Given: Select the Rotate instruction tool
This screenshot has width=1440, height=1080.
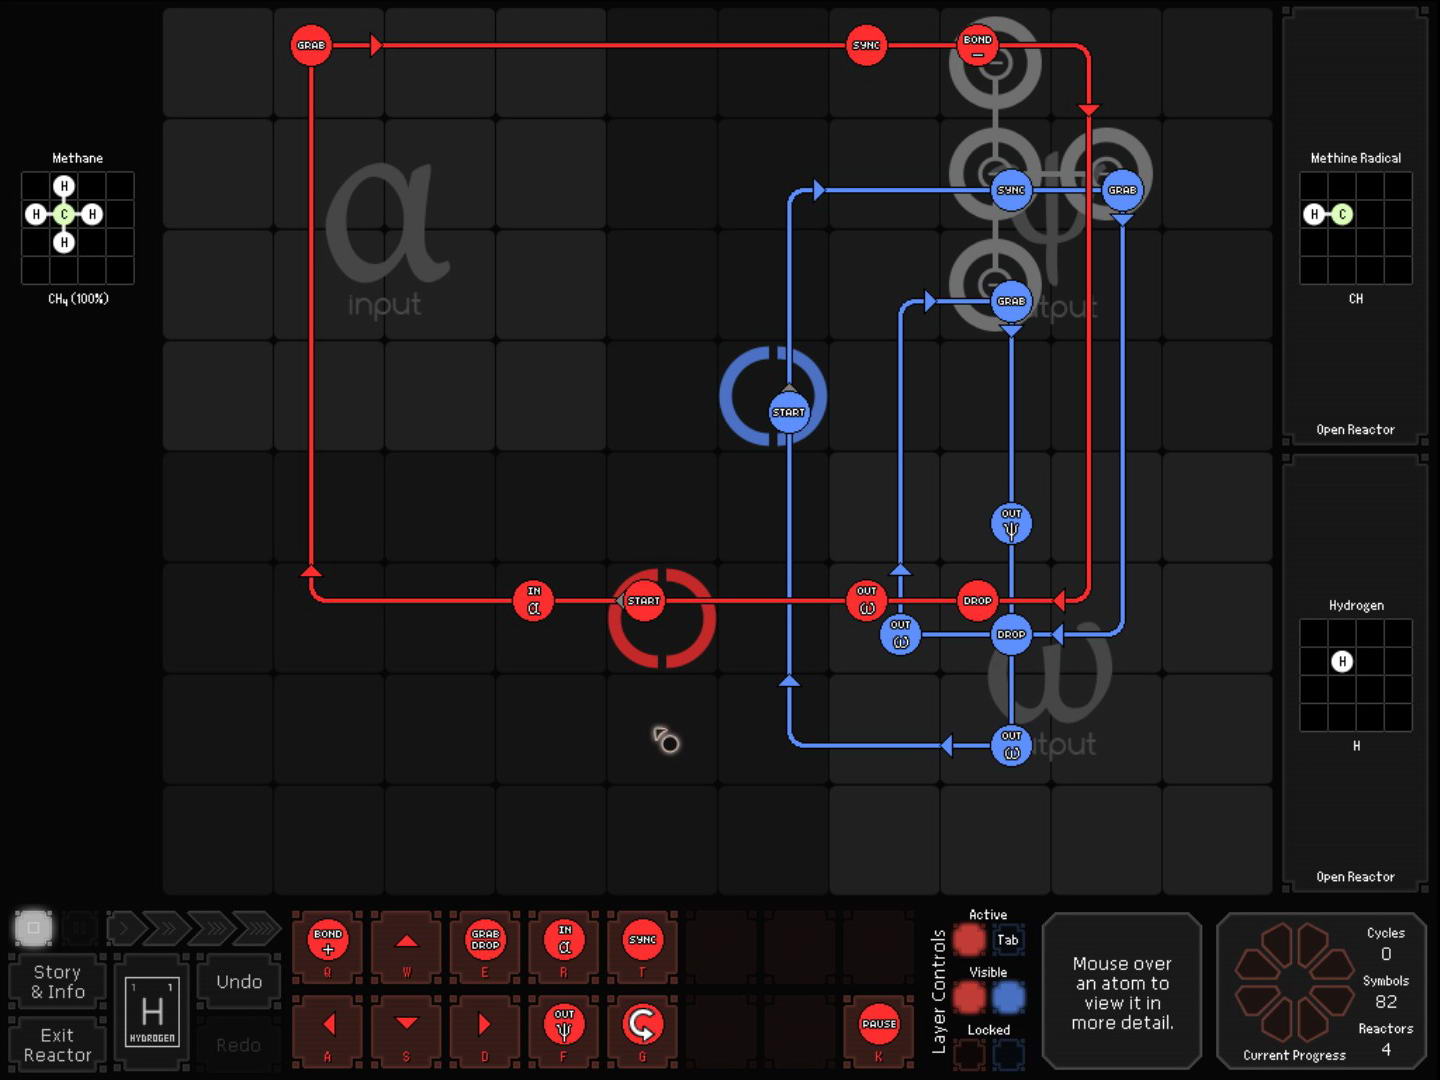Looking at the screenshot, I should 642,1025.
